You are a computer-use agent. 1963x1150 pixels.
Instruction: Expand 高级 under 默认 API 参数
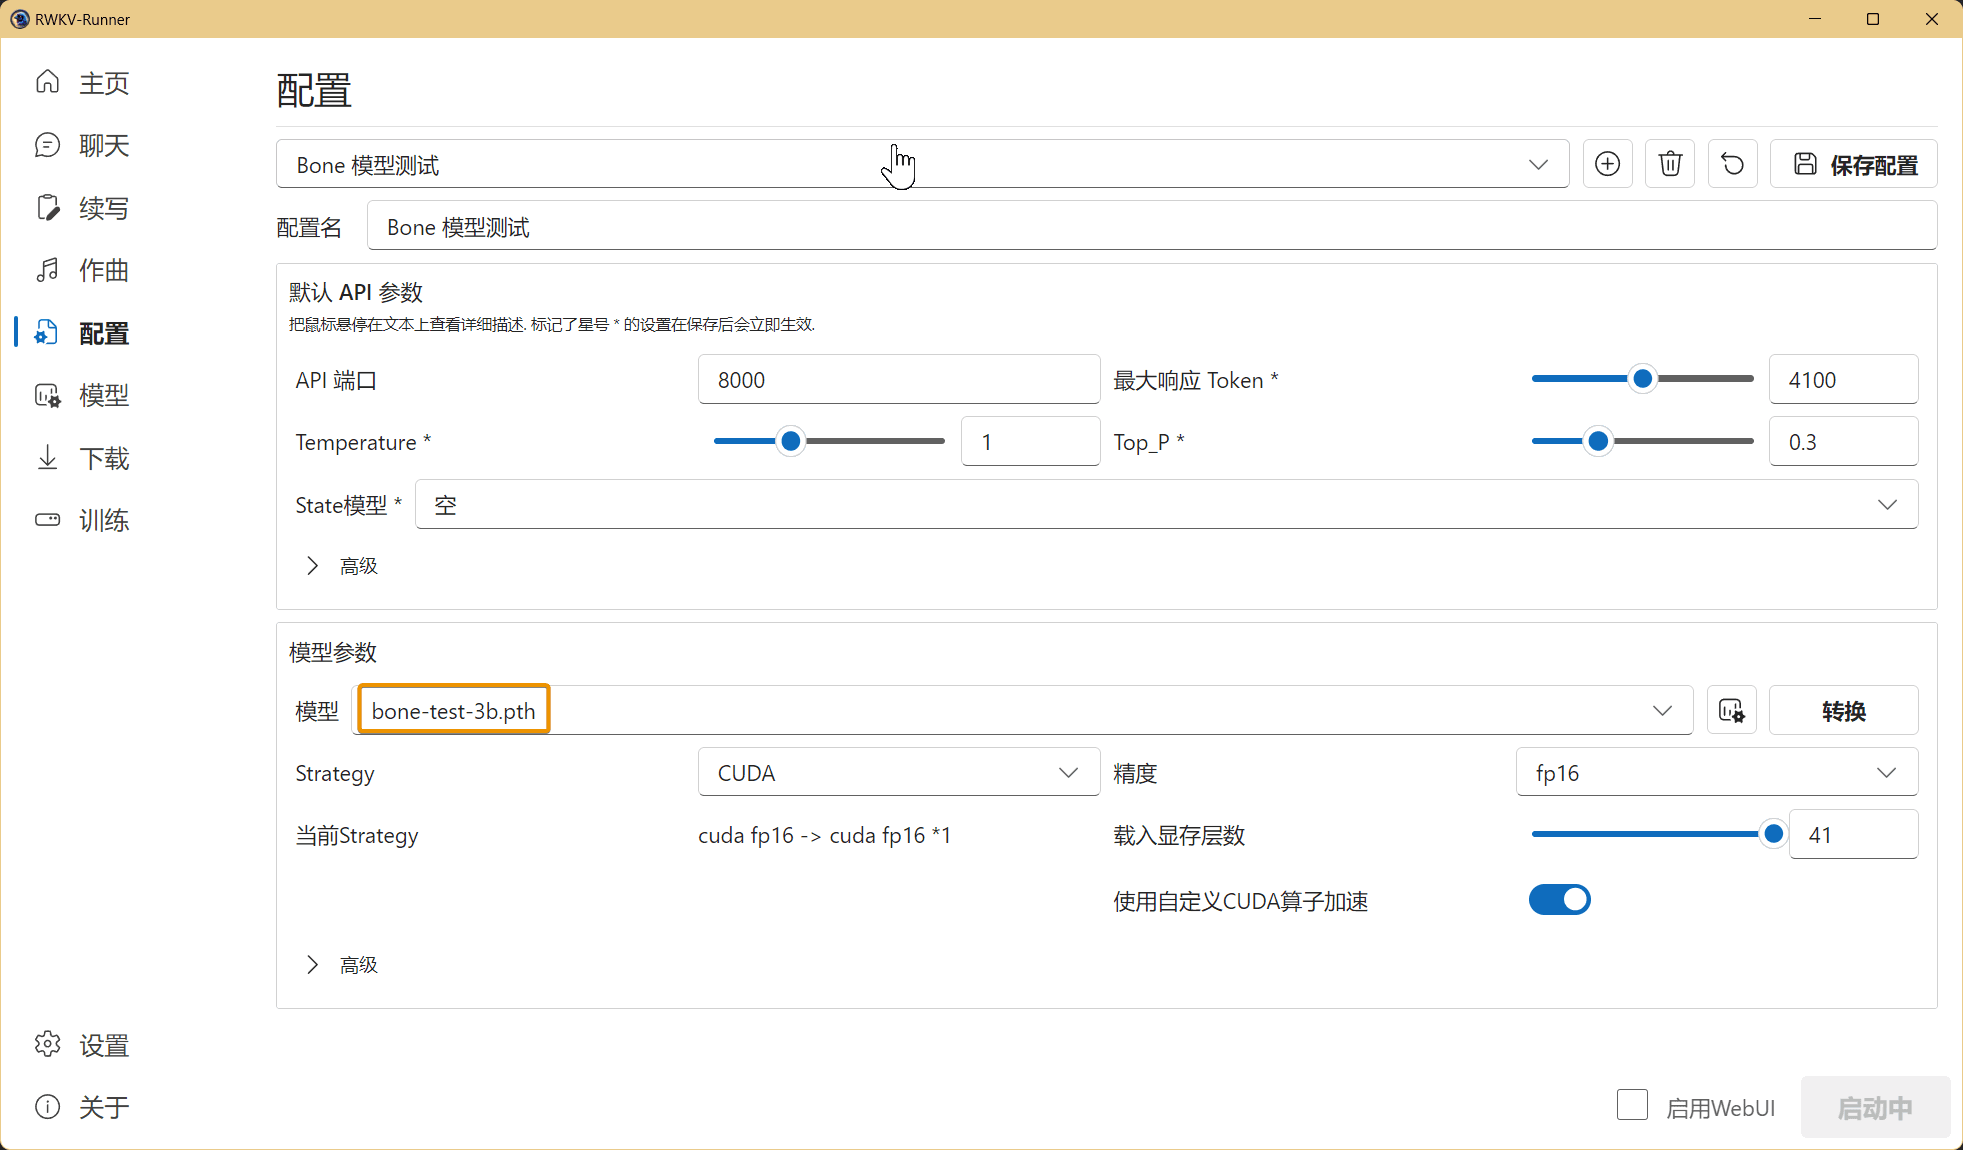pyautogui.click(x=340, y=566)
